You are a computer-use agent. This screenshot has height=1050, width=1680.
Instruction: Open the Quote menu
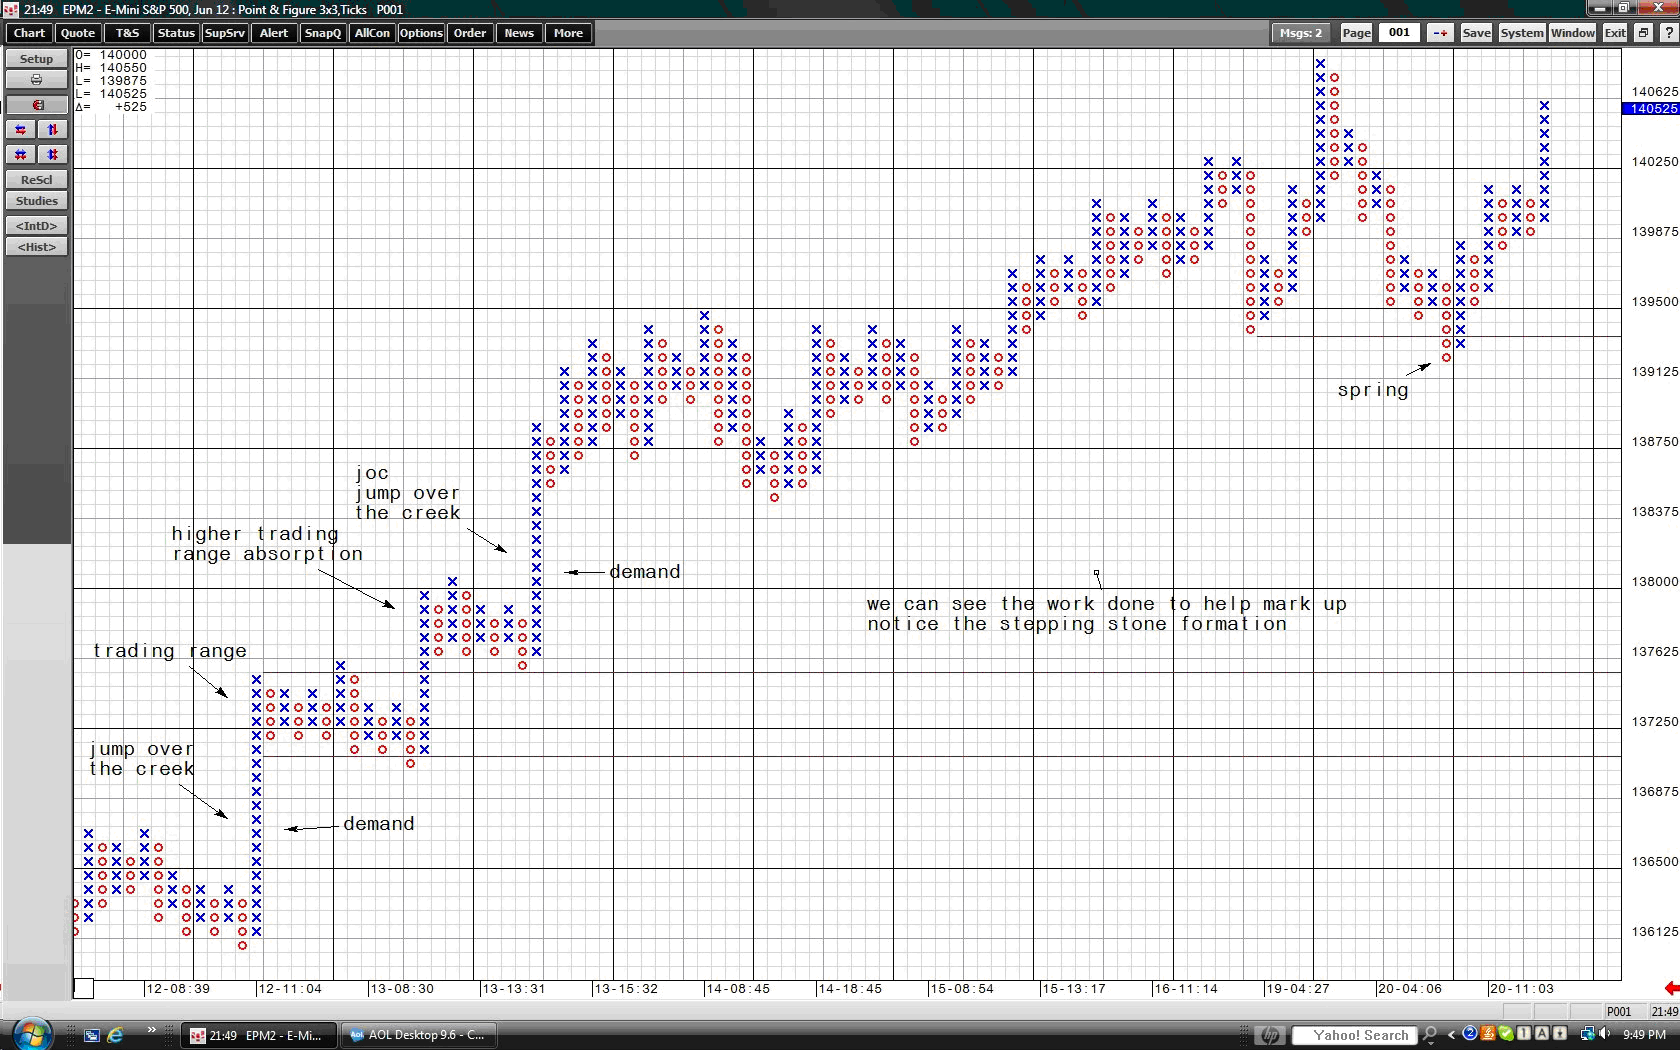pyautogui.click(x=78, y=33)
